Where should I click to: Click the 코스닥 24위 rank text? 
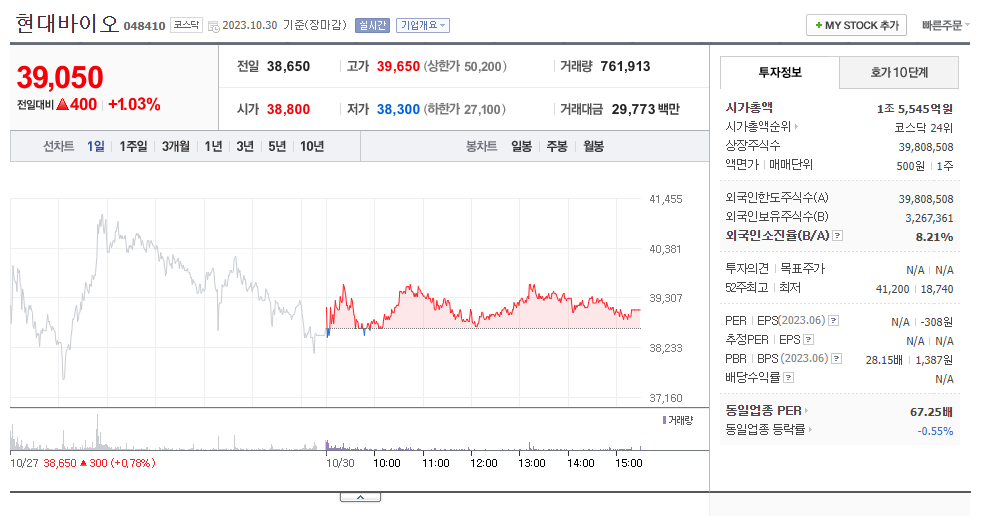923,128
